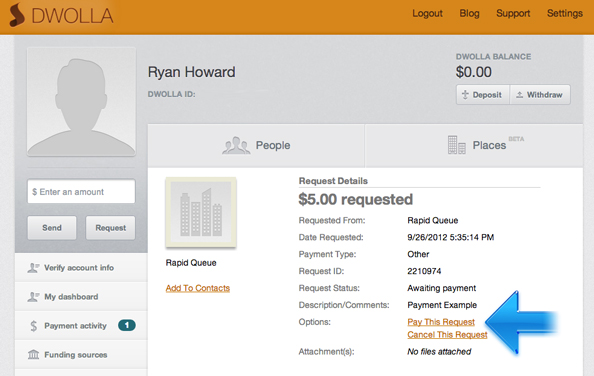594x376 pixels.
Task: Open Funding sources
Action: tap(81, 355)
